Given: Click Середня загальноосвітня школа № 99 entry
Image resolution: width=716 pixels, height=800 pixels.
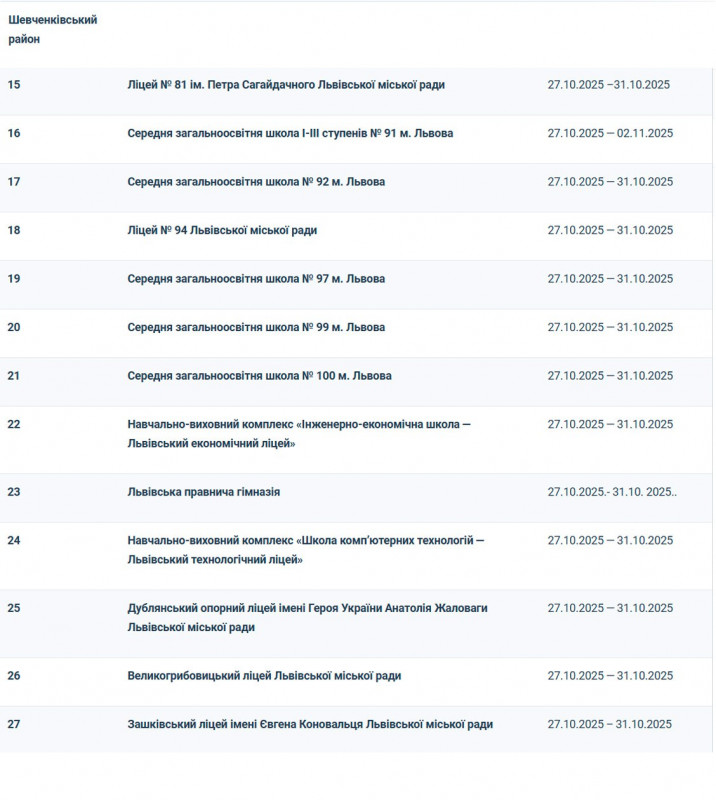Looking at the screenshot, I should (x=256, y=327).
